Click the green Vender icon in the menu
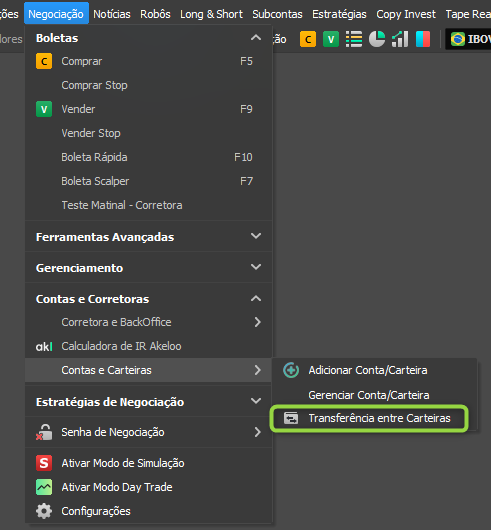The height and width of the screenshot is (530, 491). [44, 109]
